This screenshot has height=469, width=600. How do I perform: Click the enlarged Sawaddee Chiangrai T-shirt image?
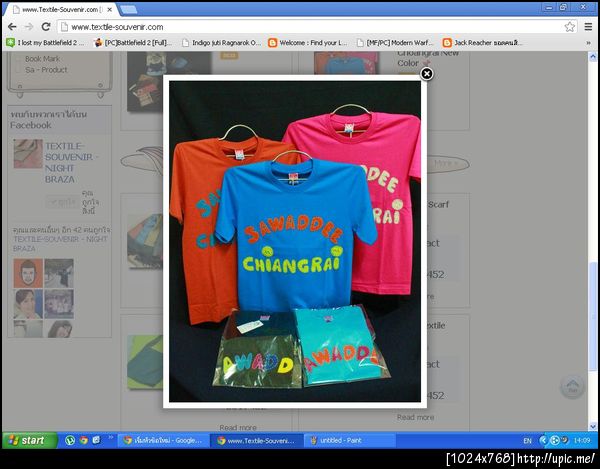point(295,241)
